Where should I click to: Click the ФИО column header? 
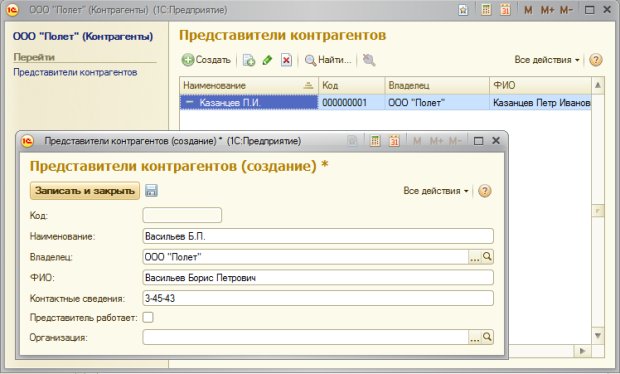[540, 85]
